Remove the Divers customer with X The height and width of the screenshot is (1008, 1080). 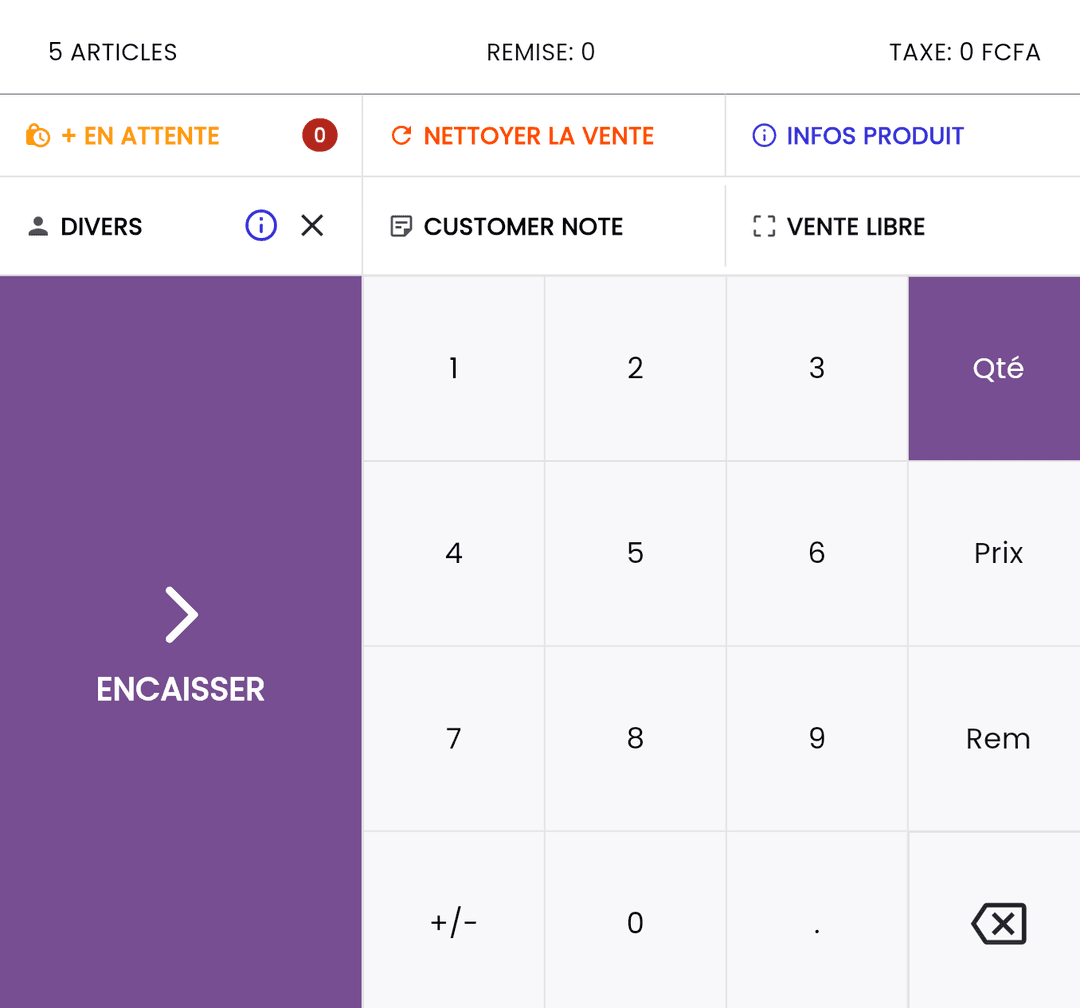coord(312,226)
